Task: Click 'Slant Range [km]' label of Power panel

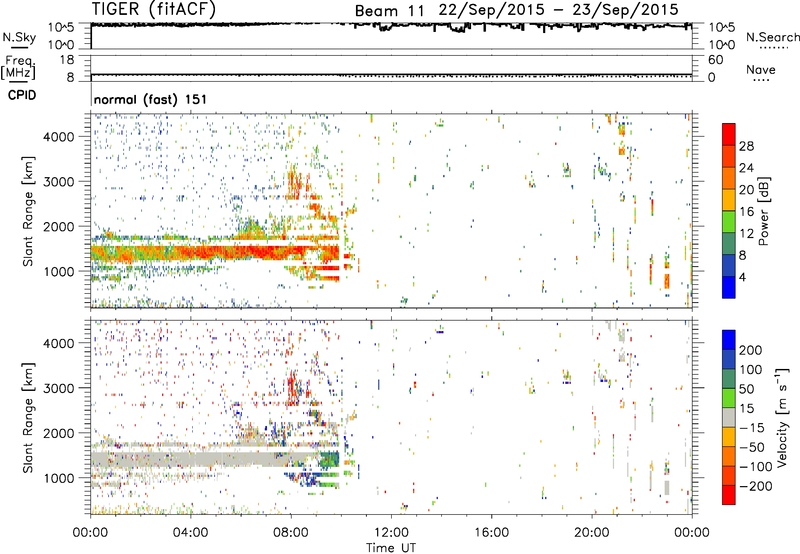Action: (28, 211)
